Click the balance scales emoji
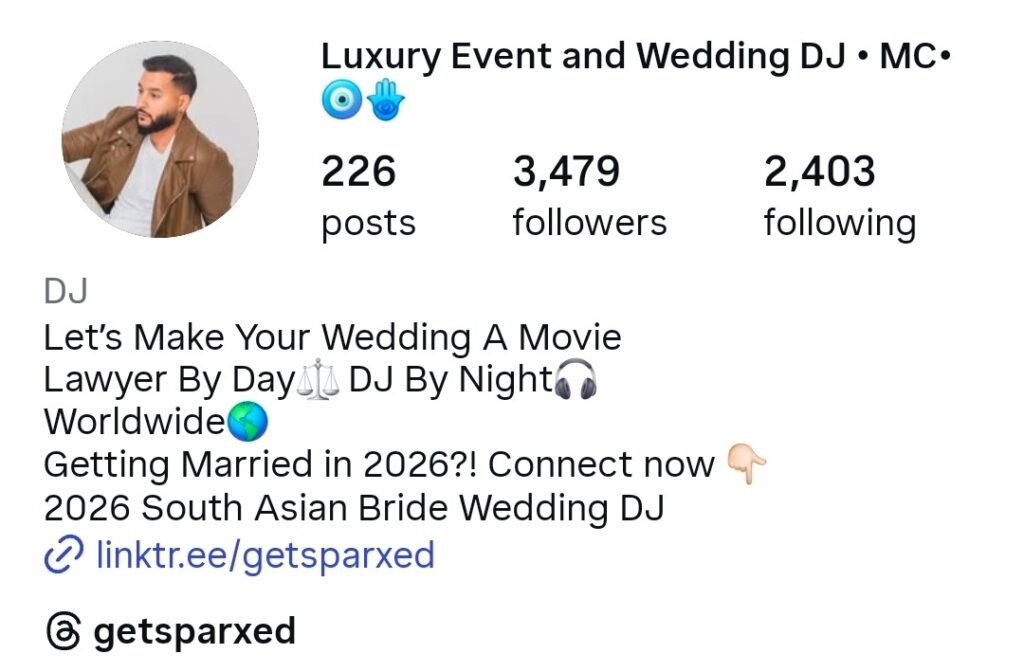 (318, 379)
